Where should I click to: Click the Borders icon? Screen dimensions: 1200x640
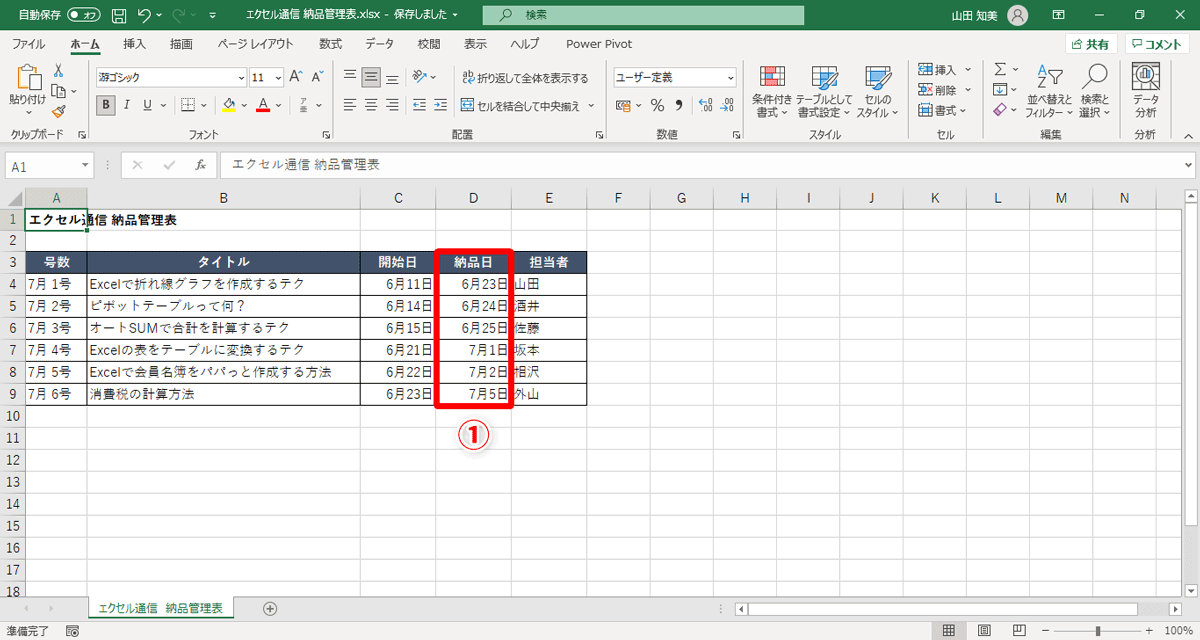click(187, 104)
